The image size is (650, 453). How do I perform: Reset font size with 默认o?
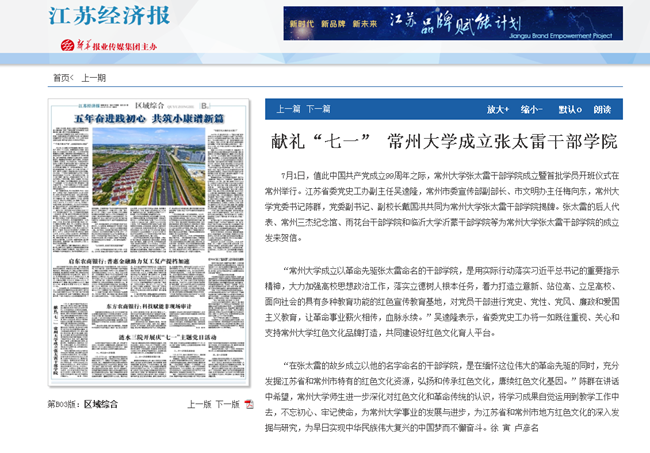tap(569, 109)
